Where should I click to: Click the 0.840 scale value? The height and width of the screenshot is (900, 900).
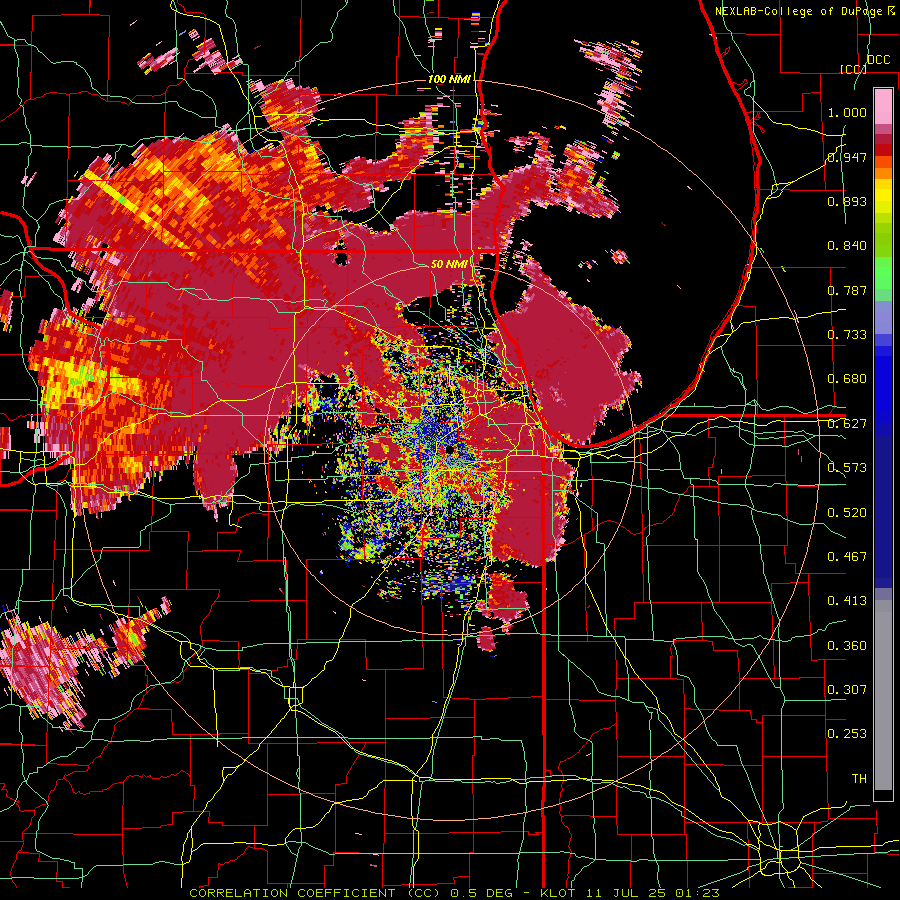click(847, 246)
